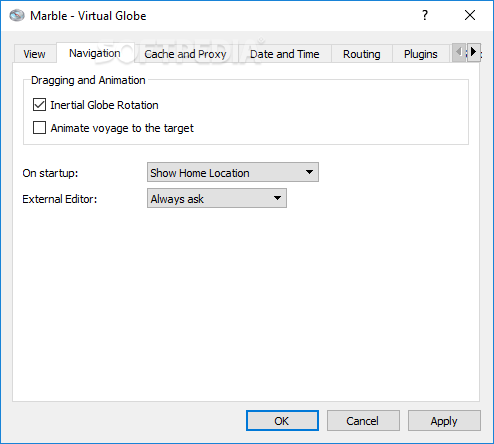
Task: Uncheck Inertial Globe Rotation
Action: point(39,105)
